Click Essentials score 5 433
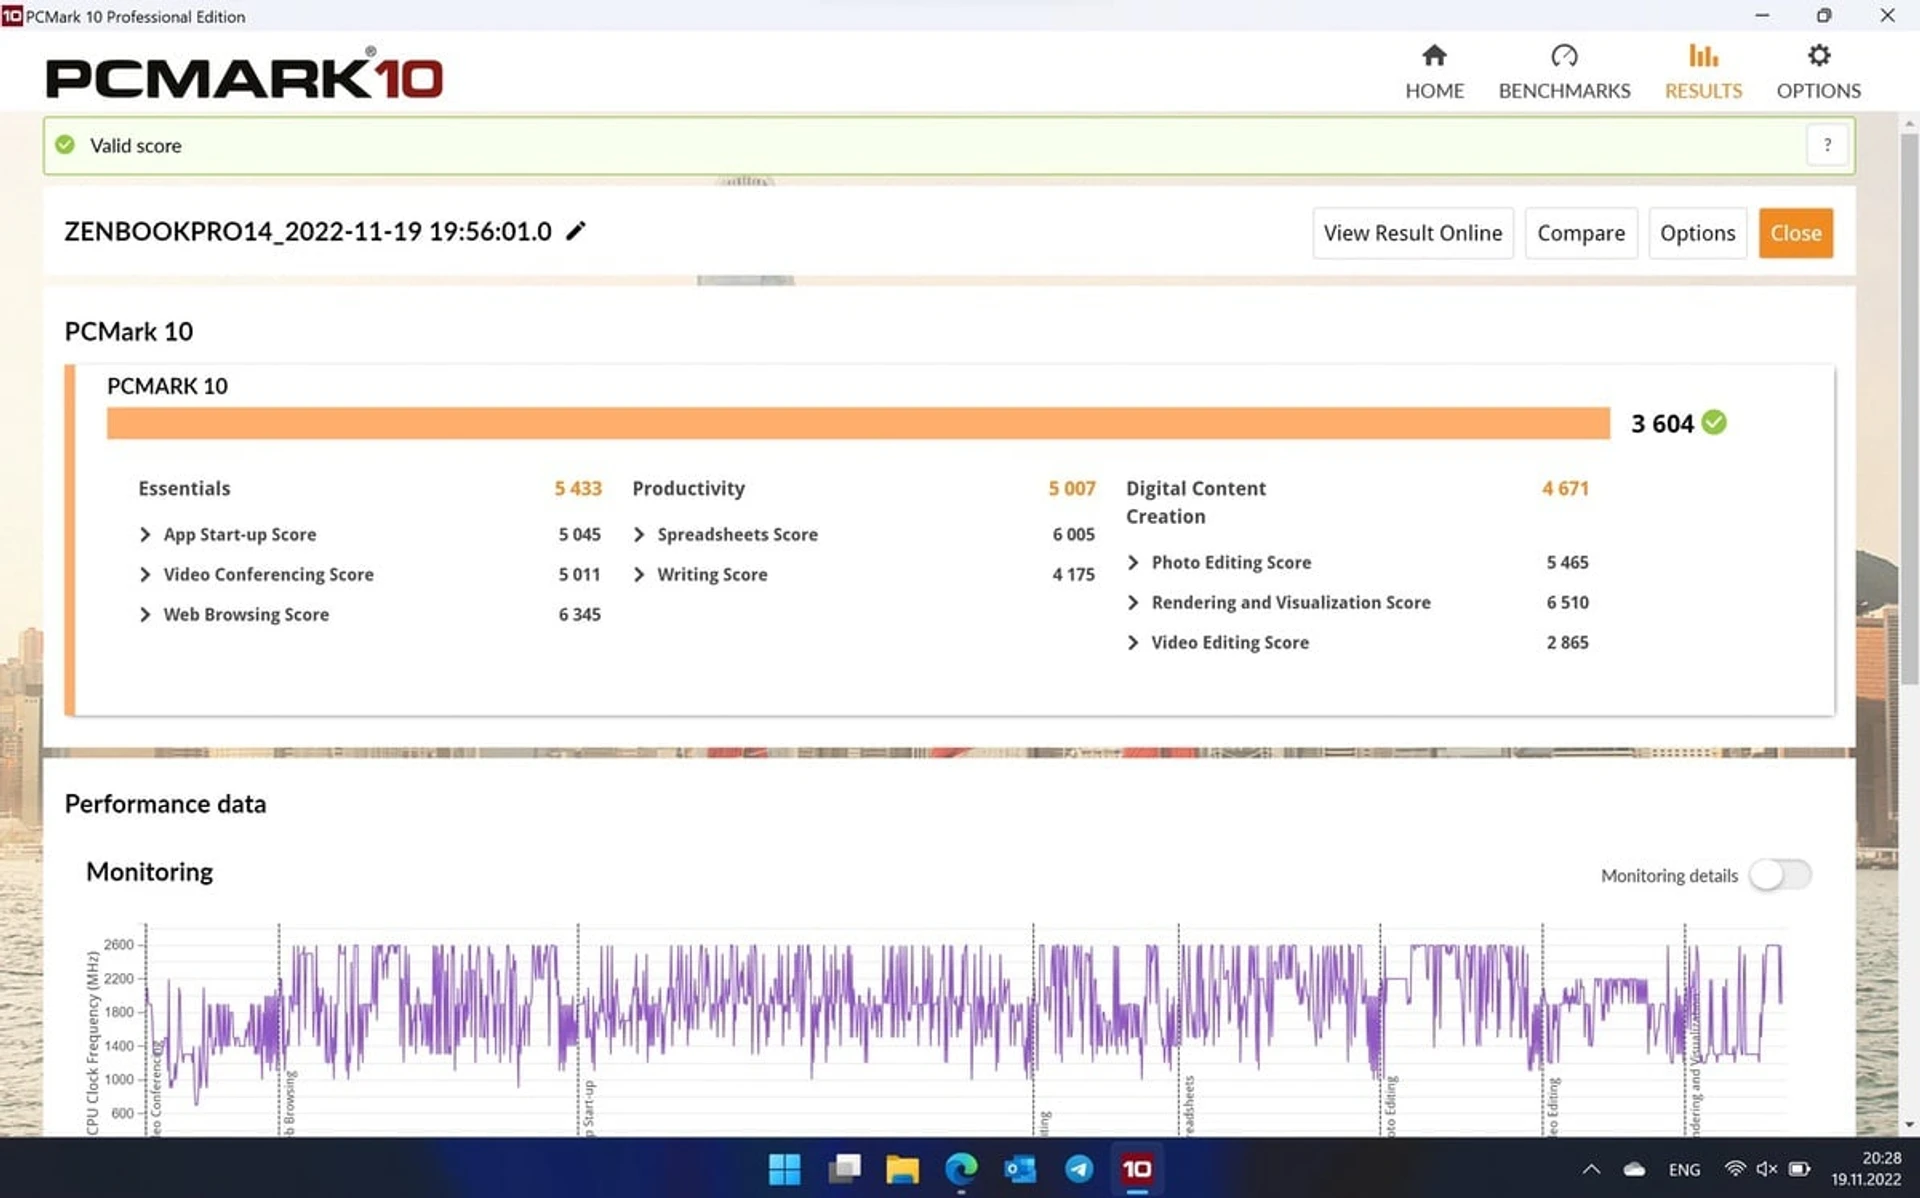1920x1198 pixels. tap(578, 489)
